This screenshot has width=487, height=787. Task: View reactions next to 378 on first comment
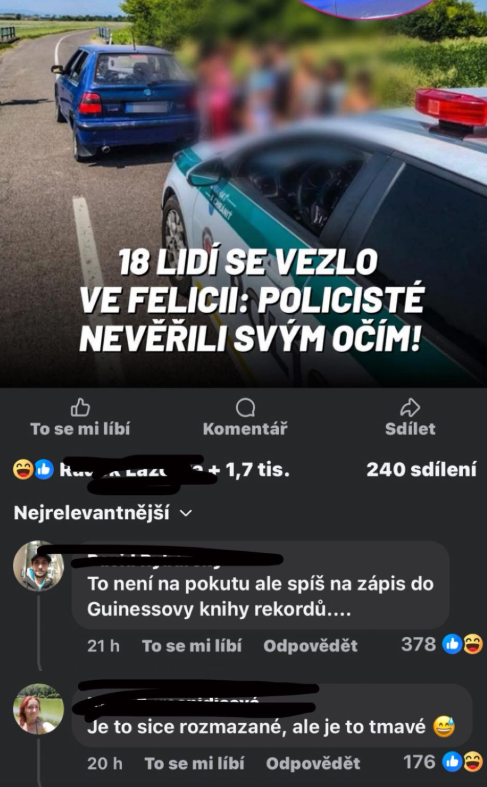point(462,644)
